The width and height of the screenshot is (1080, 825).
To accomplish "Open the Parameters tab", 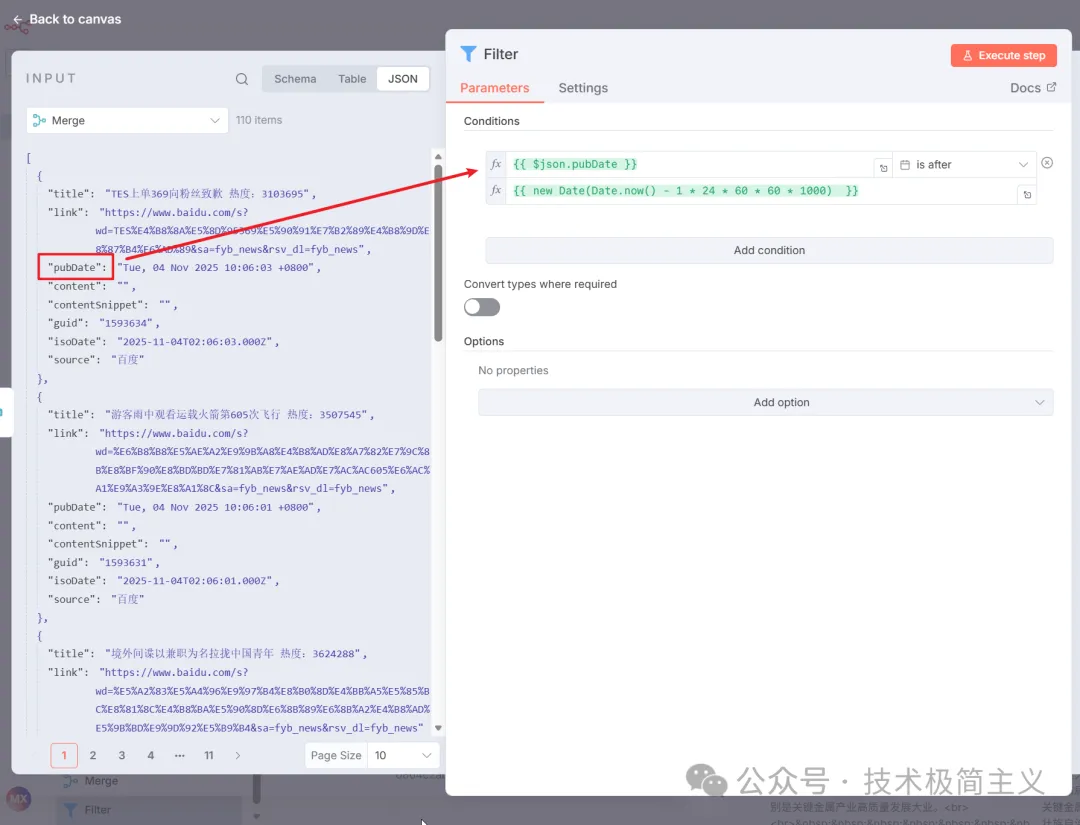I will pos(495,88).
